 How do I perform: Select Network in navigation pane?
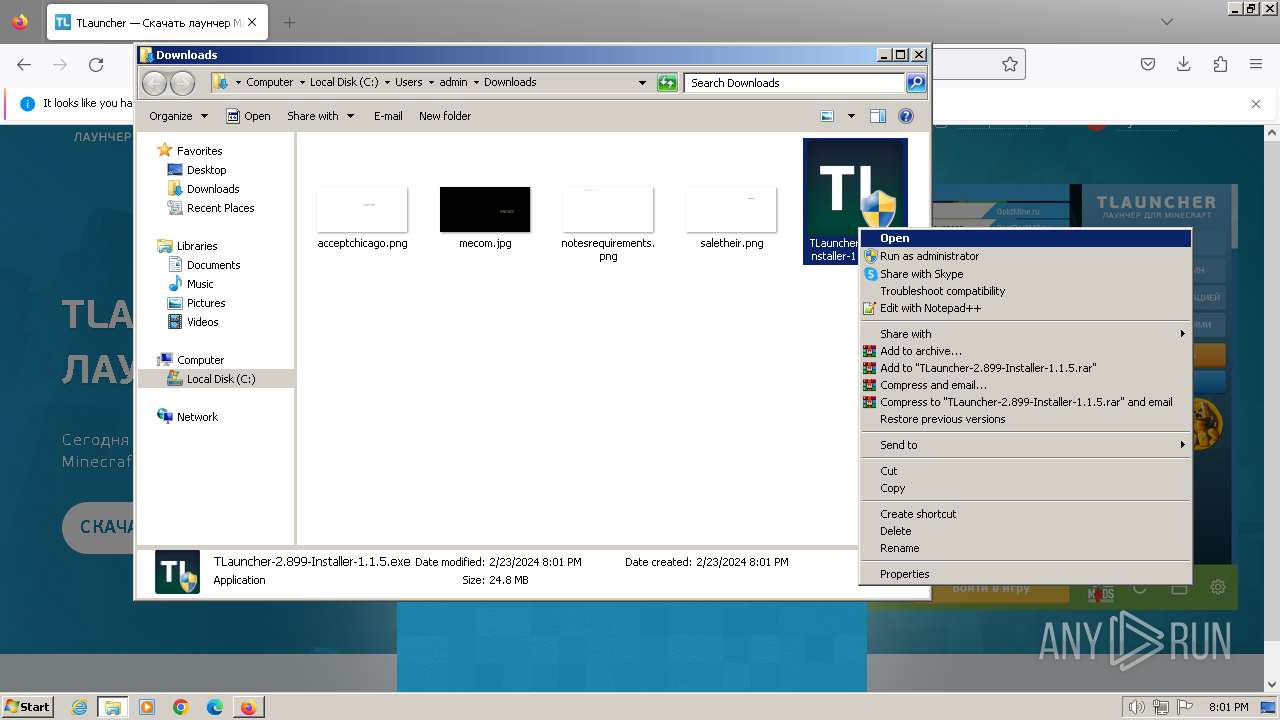click(x=197, y=417)
